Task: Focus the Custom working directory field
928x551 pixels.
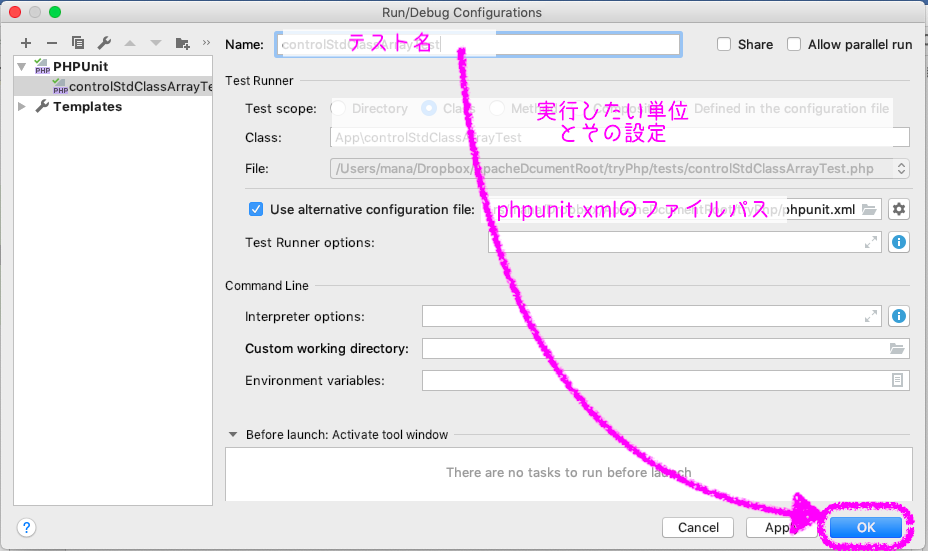Action: (666, 349)
